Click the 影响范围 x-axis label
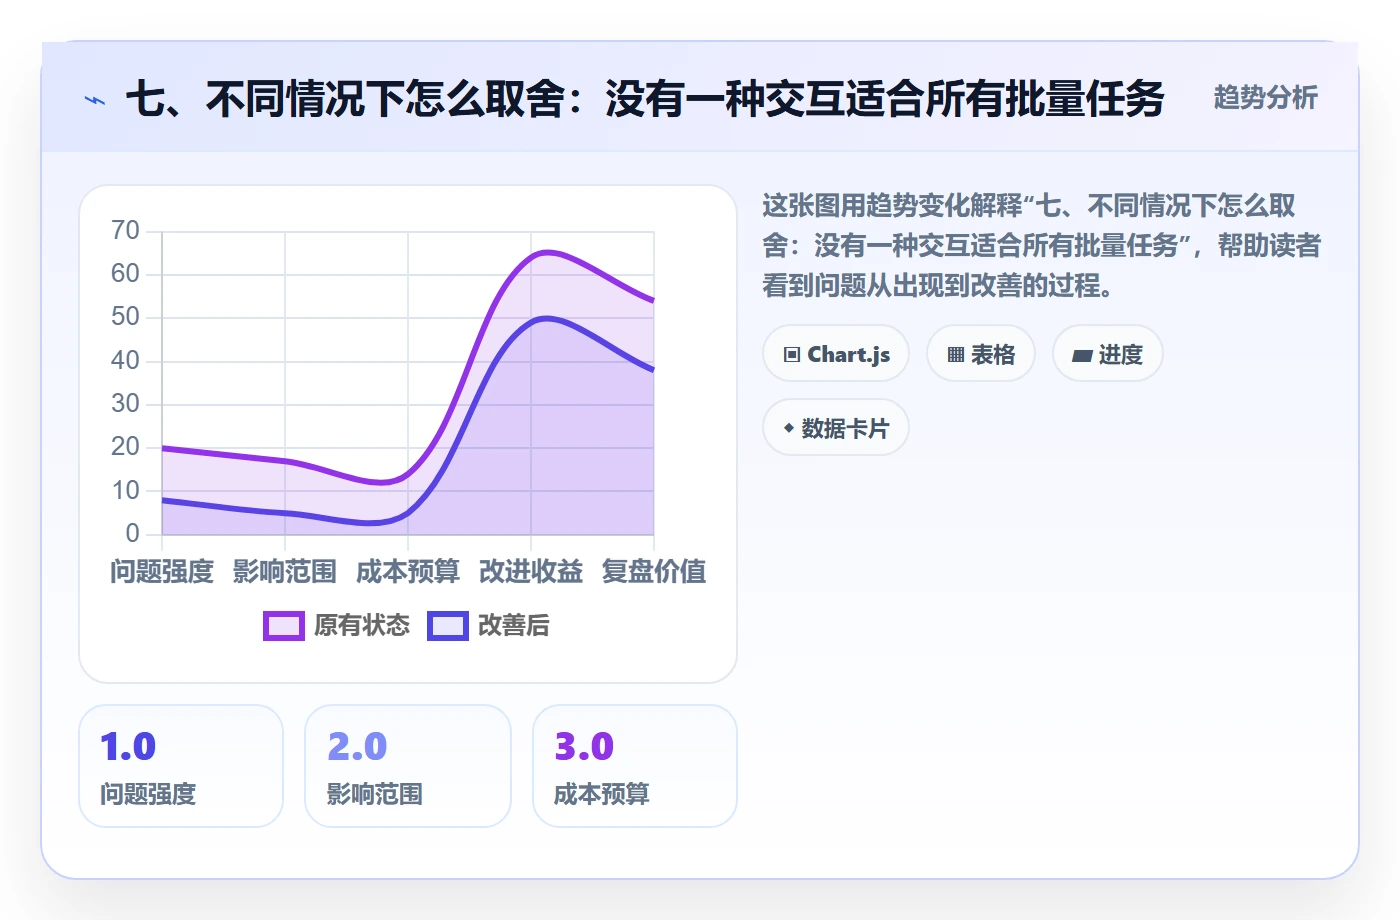 pos(285,572)
